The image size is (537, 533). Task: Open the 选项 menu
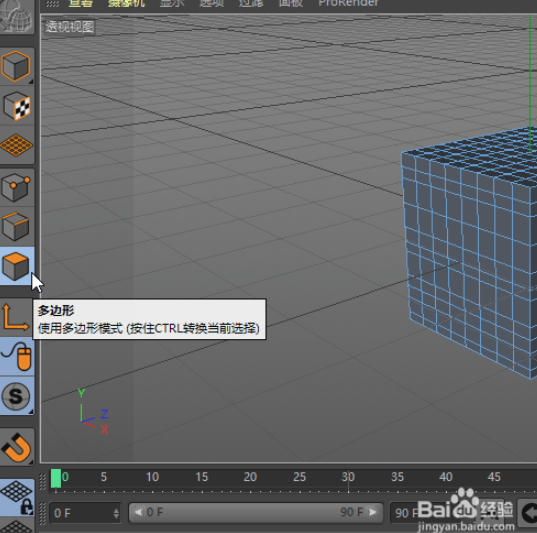pos(211,3)
